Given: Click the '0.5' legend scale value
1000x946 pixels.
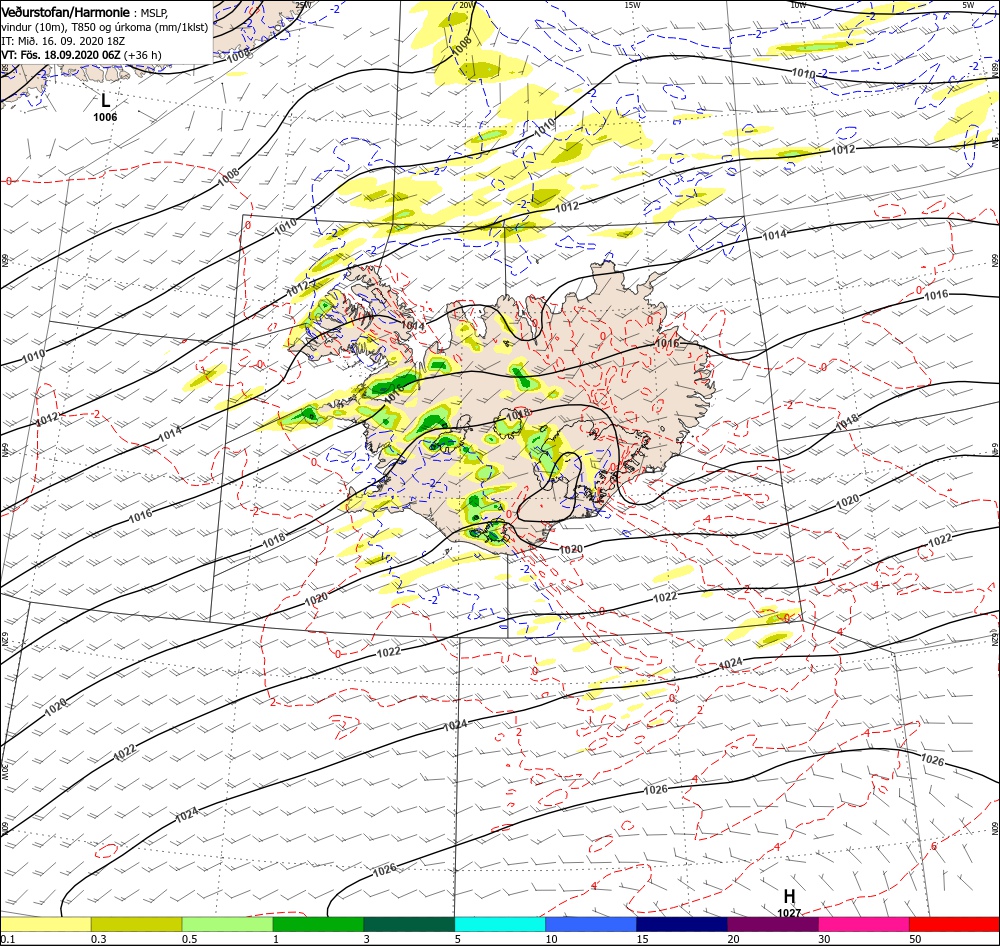Looking at the screenshot, I should tap(189, 939).
